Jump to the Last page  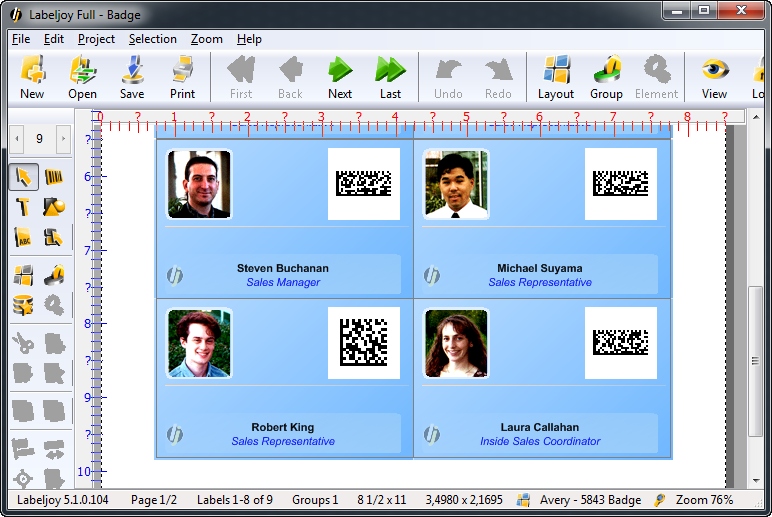coord(390,77)
